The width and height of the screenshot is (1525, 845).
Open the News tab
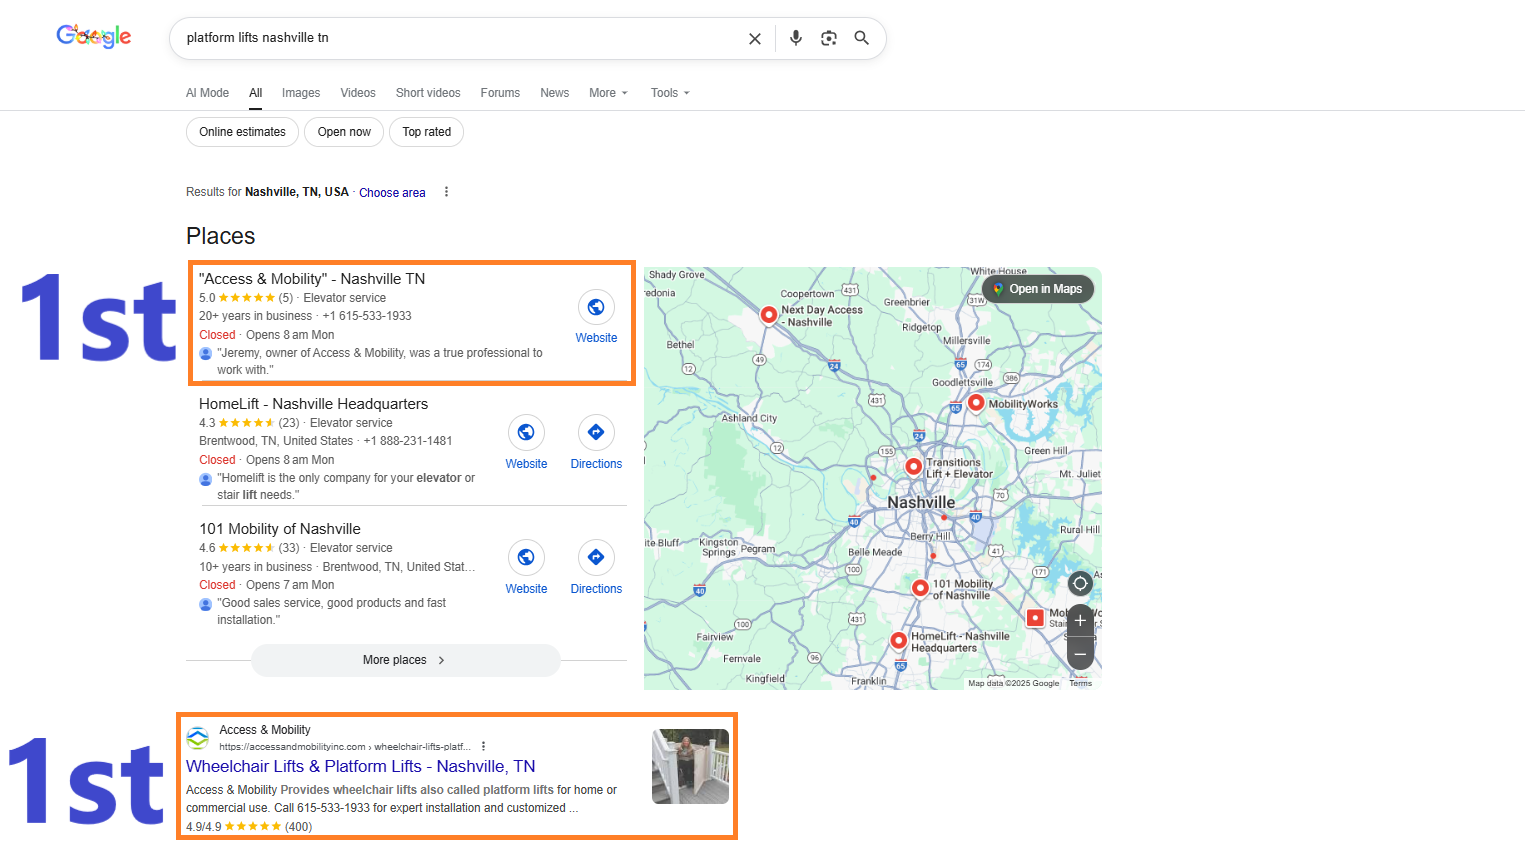click(x=555, y=93)
